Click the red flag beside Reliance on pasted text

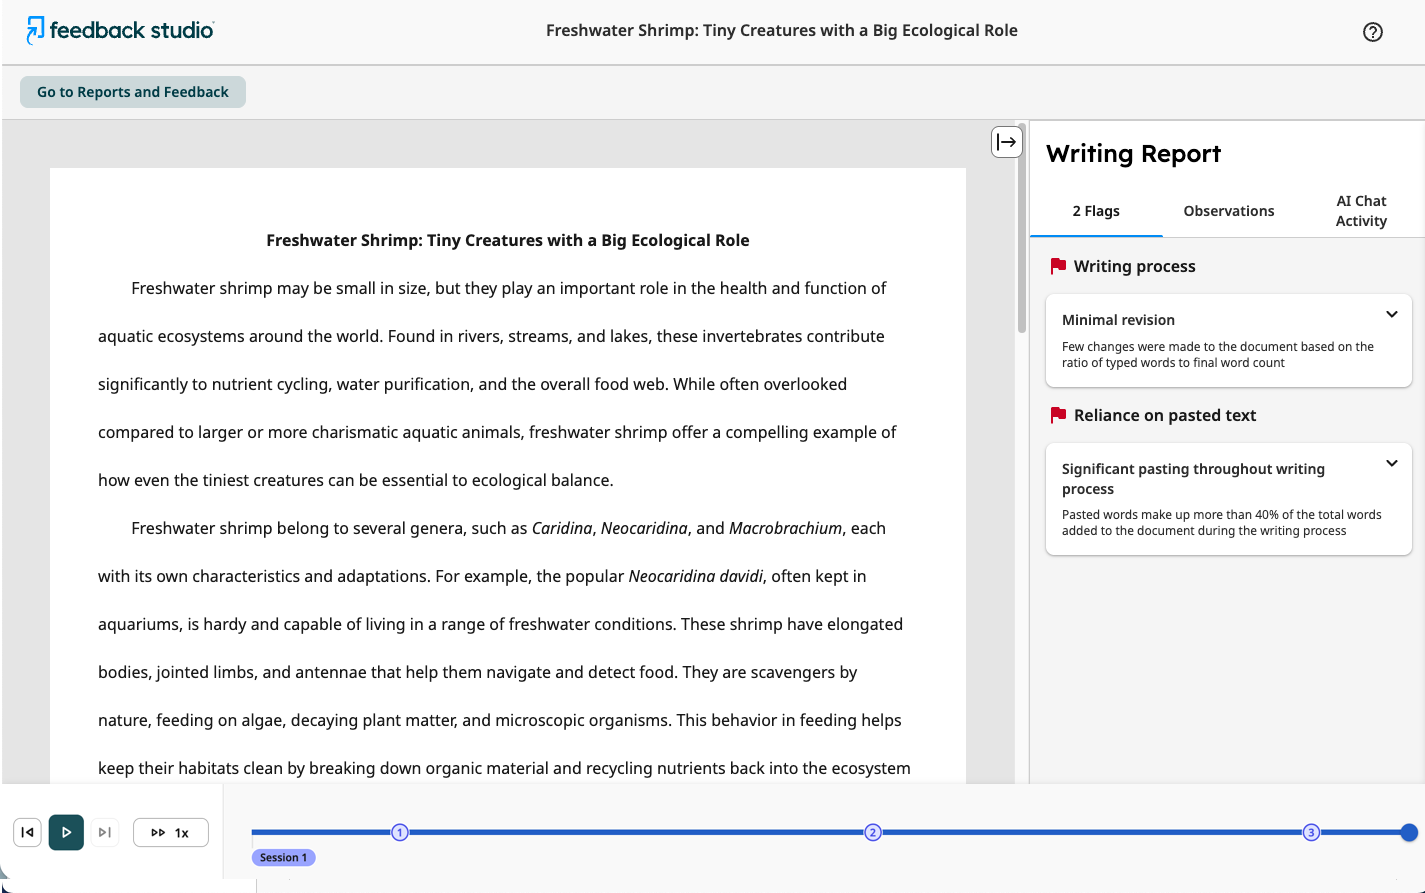(x=1058, y=415)
